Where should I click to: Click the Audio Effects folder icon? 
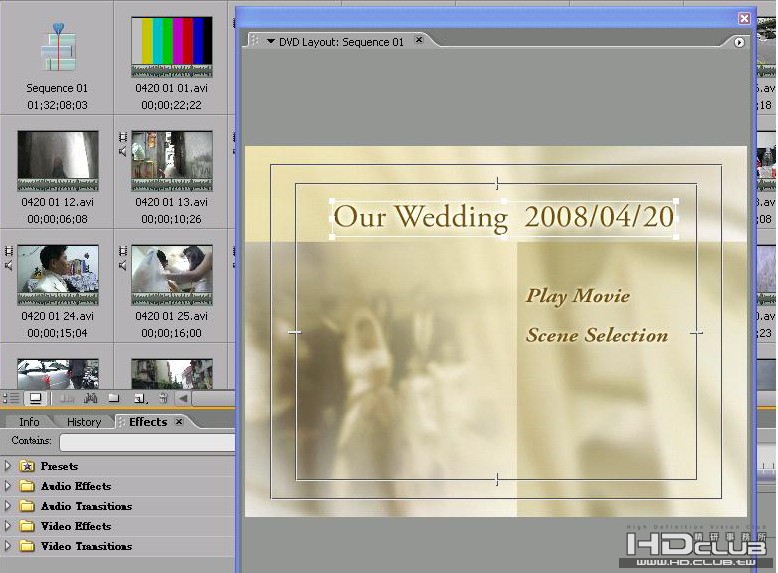tap(27, 486)
